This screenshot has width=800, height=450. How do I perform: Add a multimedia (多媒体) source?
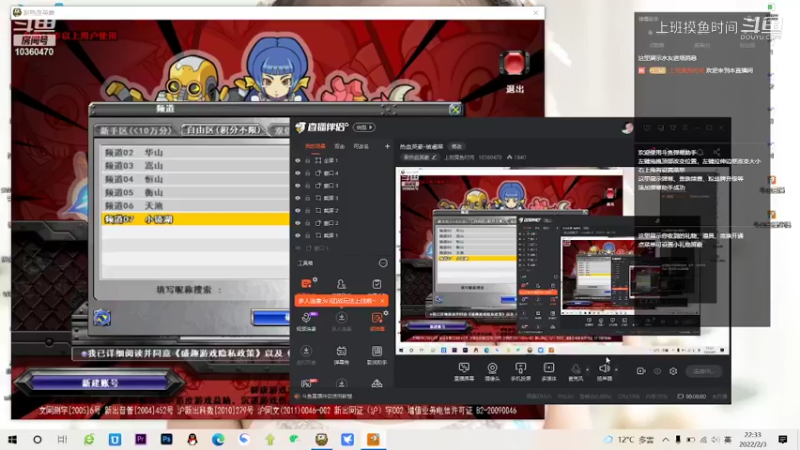tap(548, 372)
